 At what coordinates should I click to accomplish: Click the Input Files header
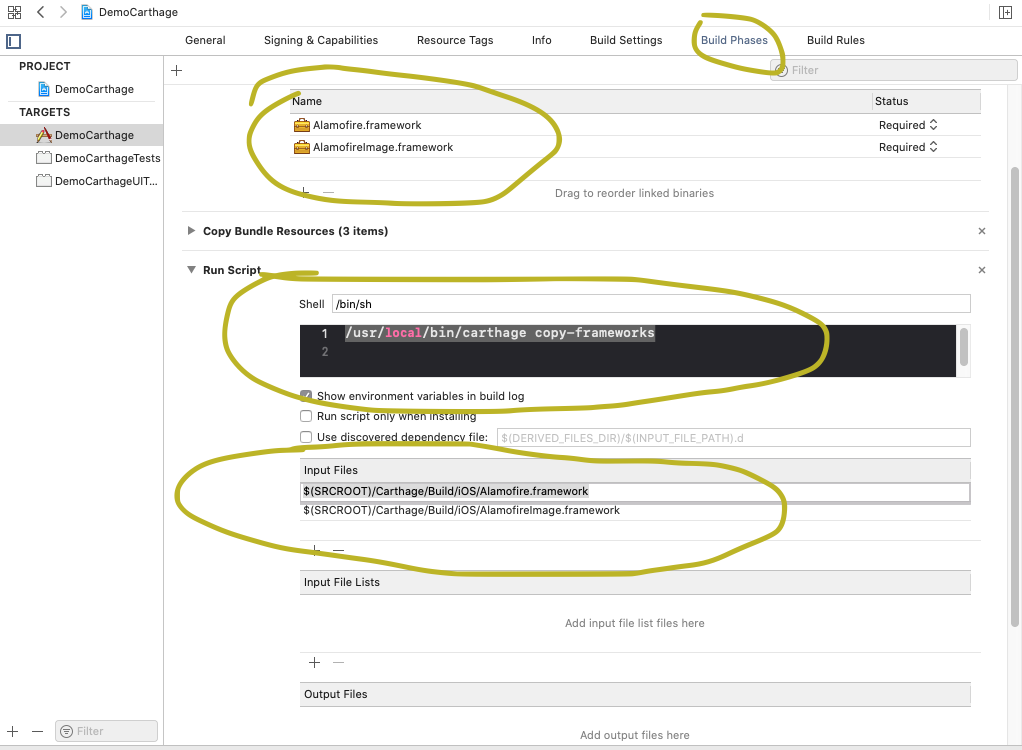tap(635, 470)
